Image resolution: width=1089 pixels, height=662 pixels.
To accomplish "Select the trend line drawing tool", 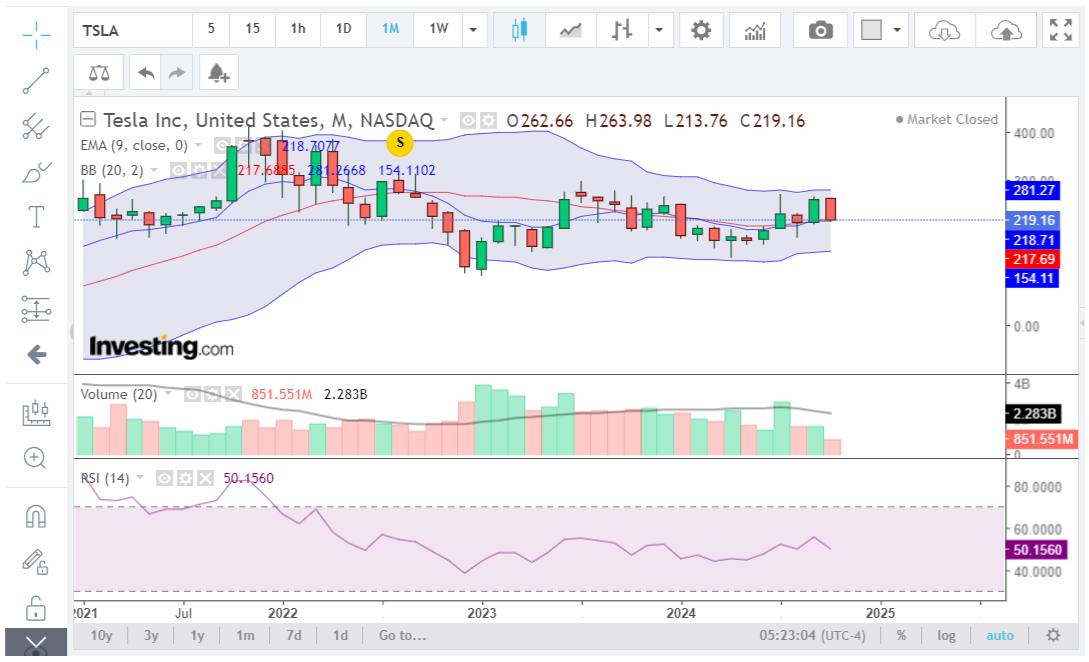I will pyautogui.click(x=35, y=81).
